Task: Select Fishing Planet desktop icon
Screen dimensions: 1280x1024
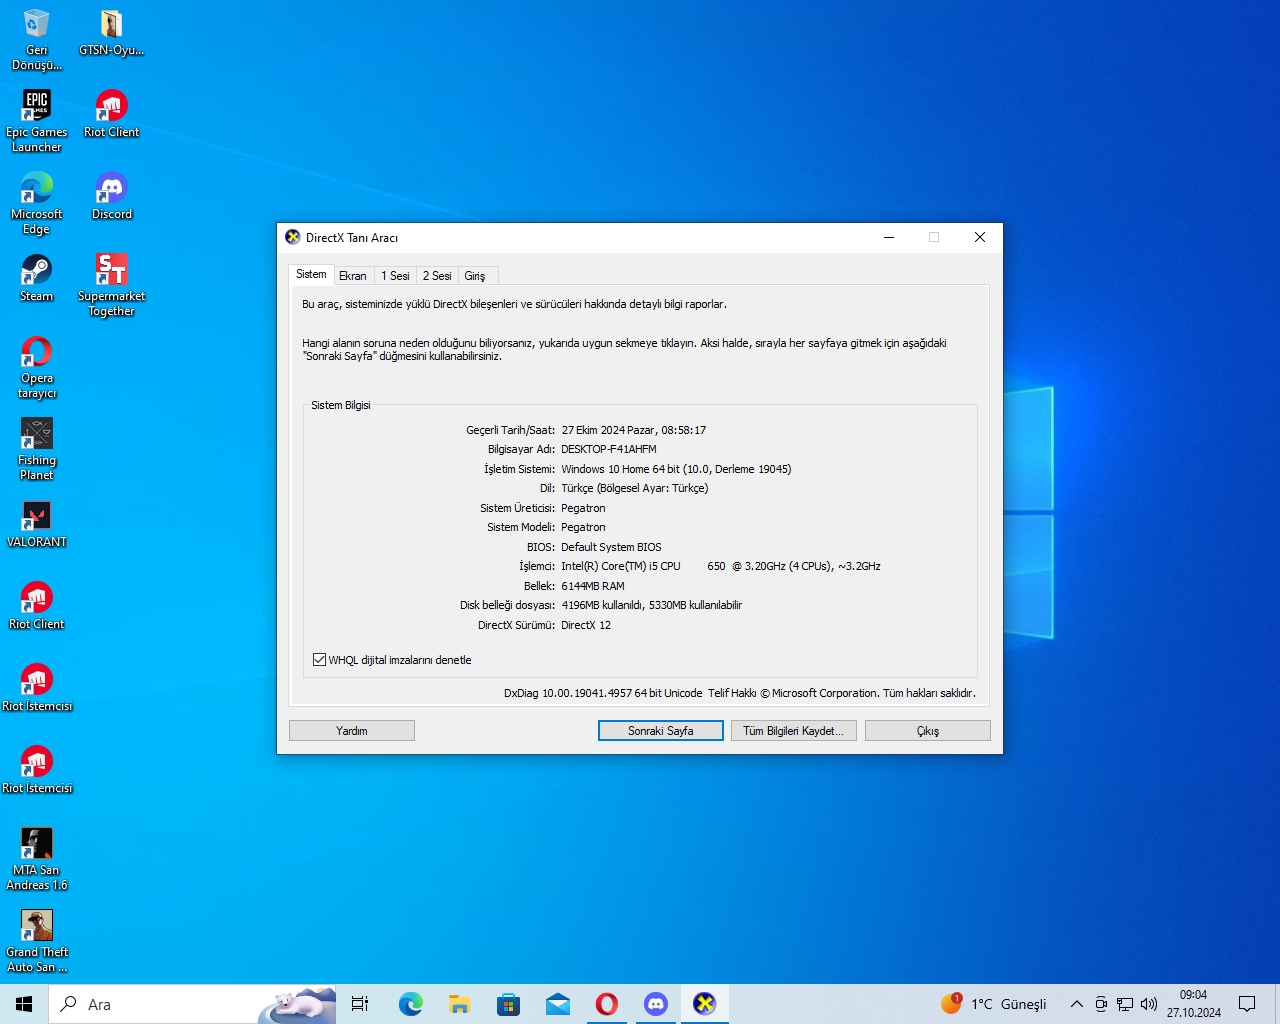Action: click(37, 435)
